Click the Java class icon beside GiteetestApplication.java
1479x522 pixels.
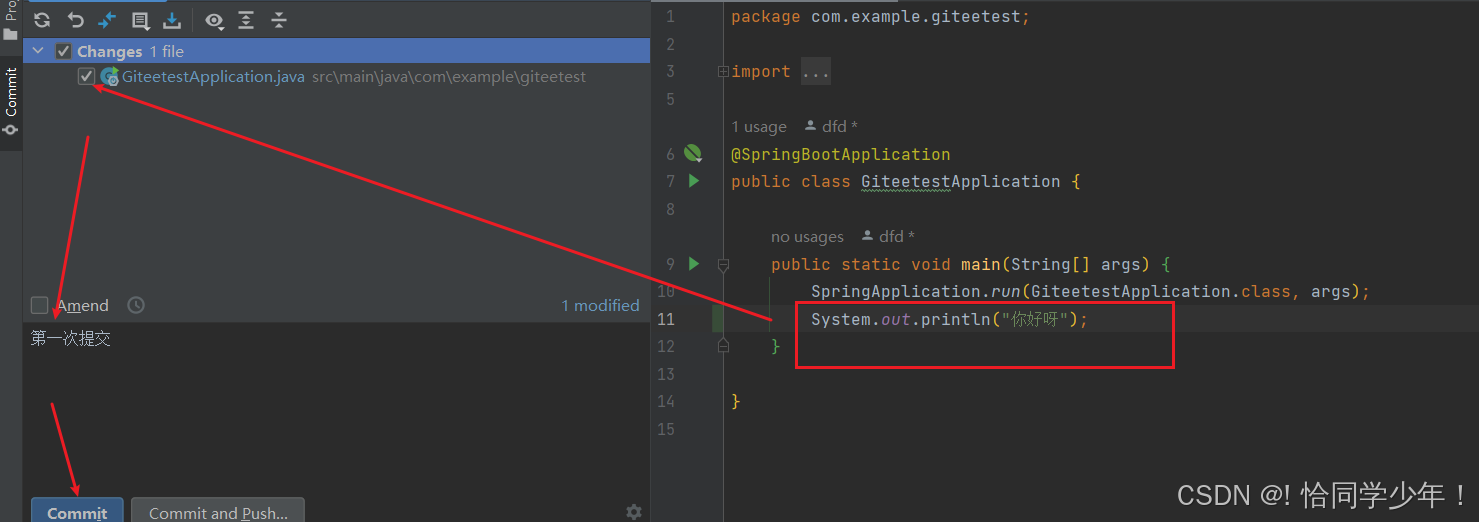[109, 76]
